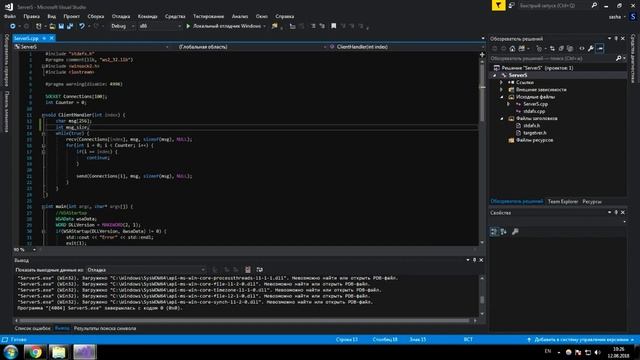Select targetver.h in Solution Explorer

tap(535, 133)
